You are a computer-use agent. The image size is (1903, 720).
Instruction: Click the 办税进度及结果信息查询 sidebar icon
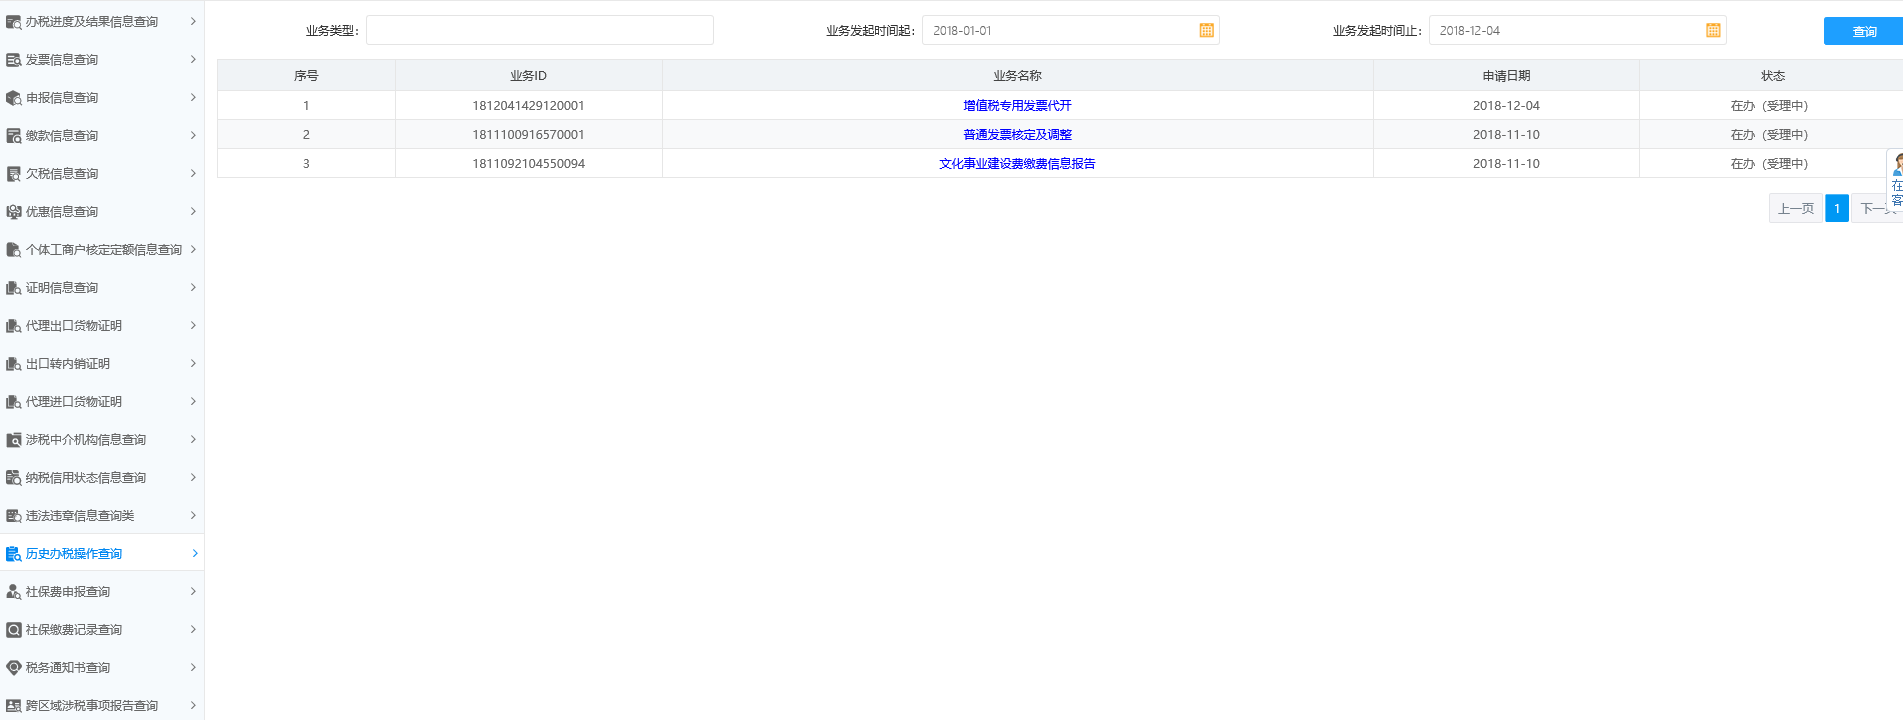pos(13,22)
